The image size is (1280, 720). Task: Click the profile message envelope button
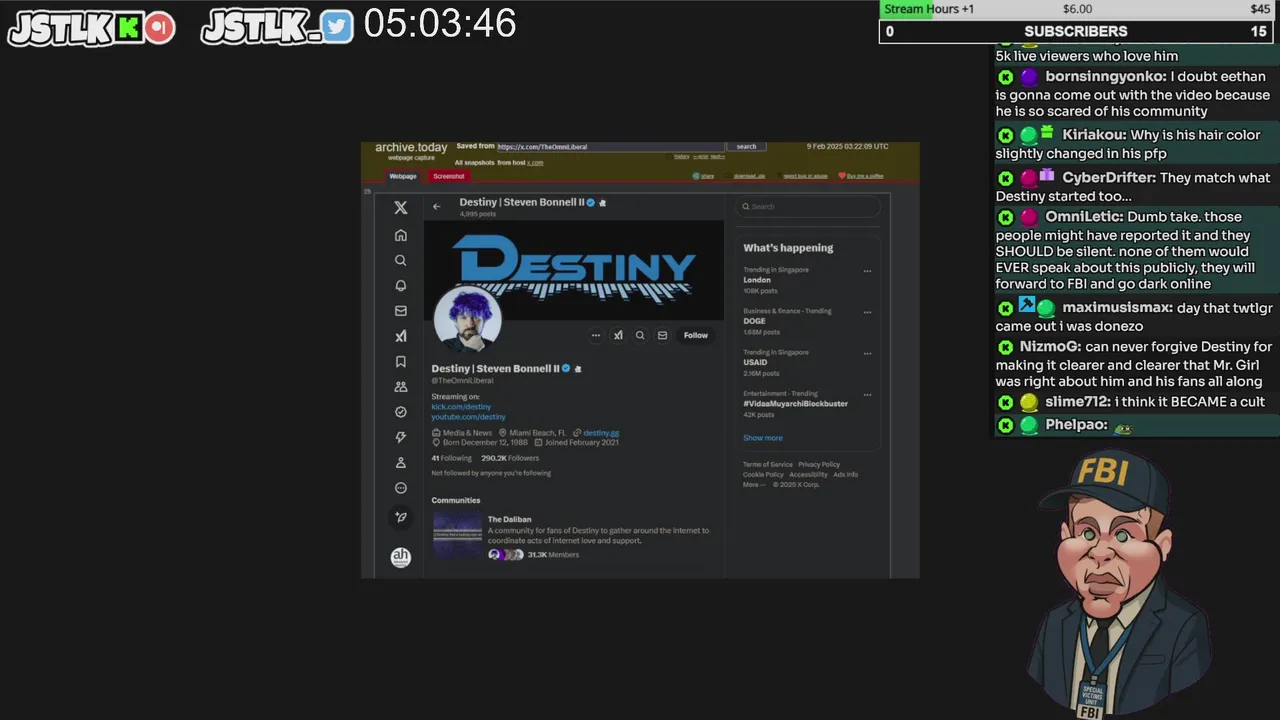(x=662, y=336)
